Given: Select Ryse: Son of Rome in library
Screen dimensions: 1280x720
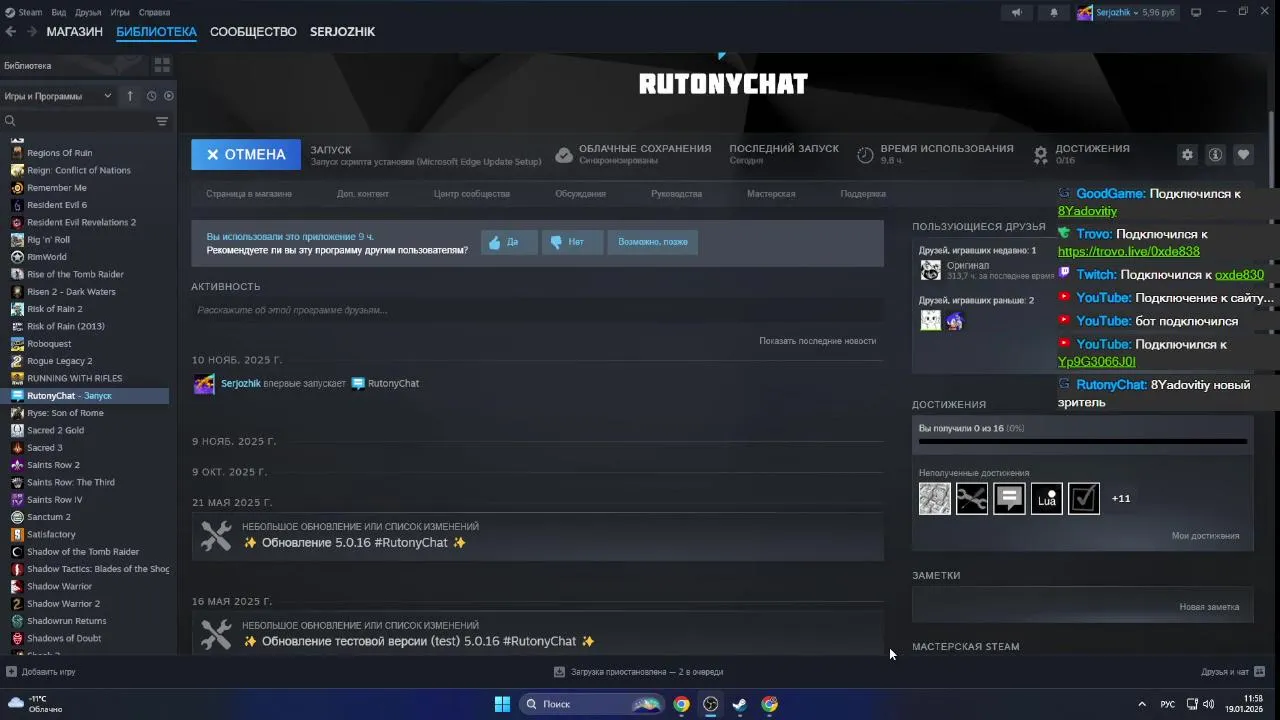Looking at the screenshot, I should 65,413.
